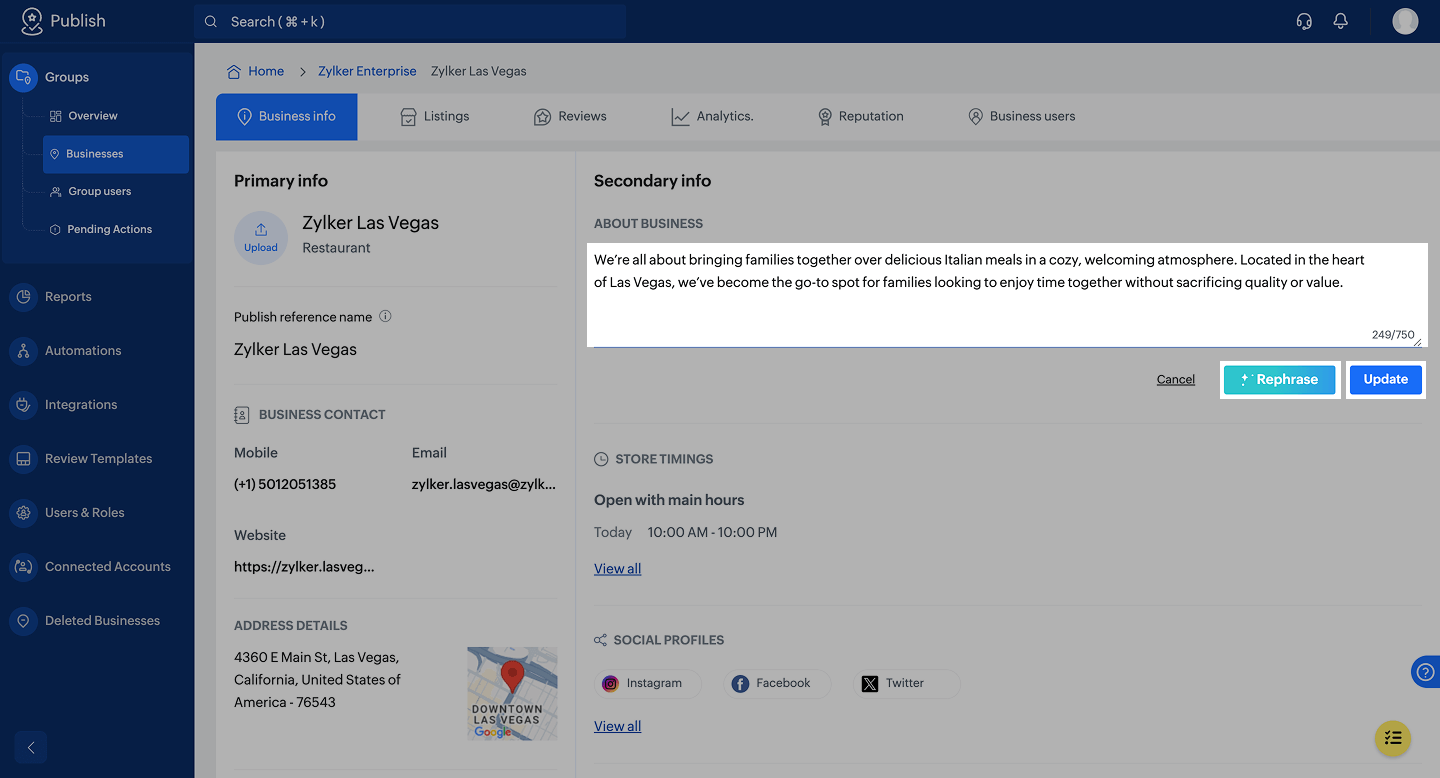Open Review Templates in sidebar
1440x778 pixels.
pos(97,459)
